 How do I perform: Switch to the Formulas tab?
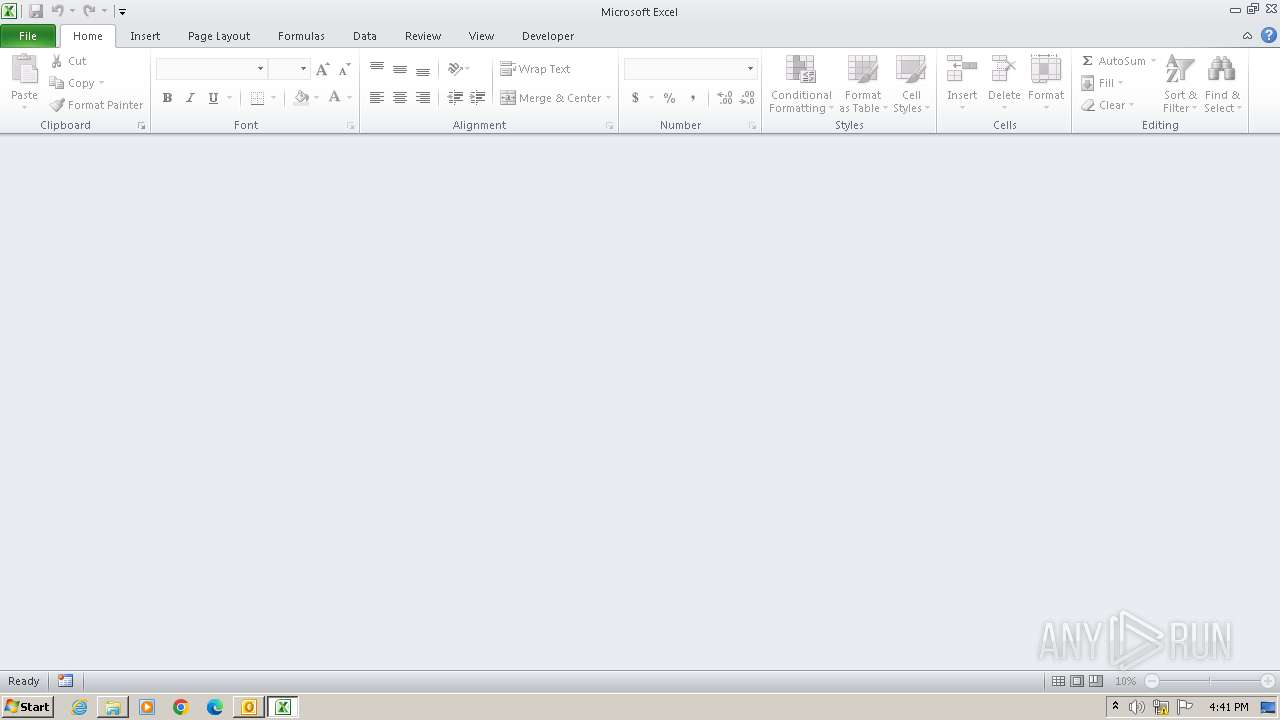tap(301, 36)
